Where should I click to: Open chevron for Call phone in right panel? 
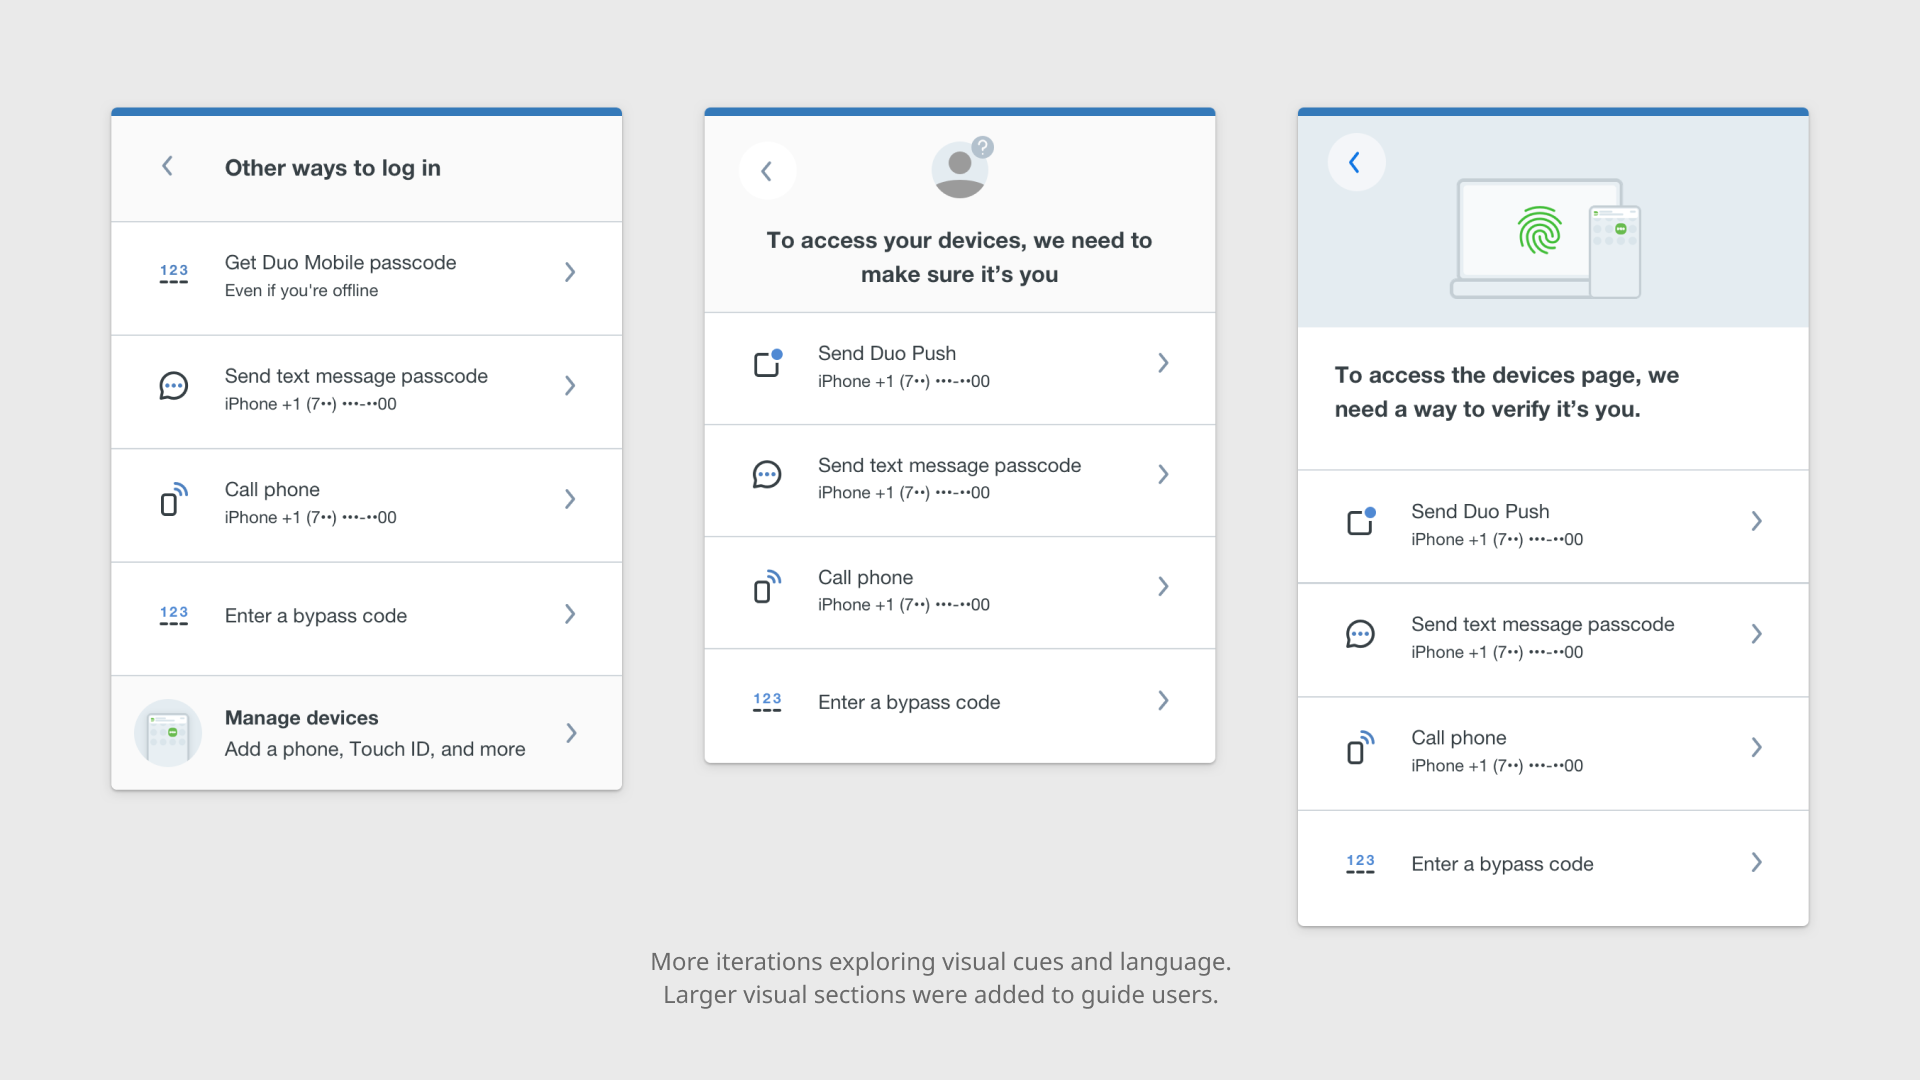coord(1757,747)
